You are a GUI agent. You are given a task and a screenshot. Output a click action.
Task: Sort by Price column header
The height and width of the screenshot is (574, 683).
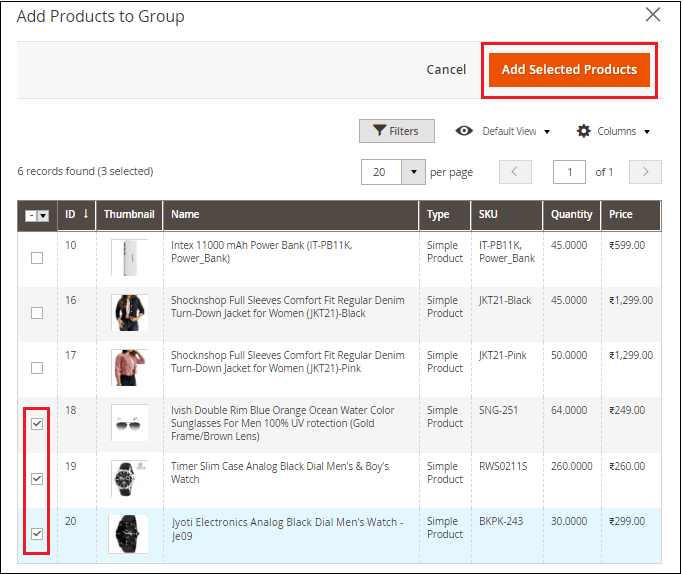coord(631,214)
